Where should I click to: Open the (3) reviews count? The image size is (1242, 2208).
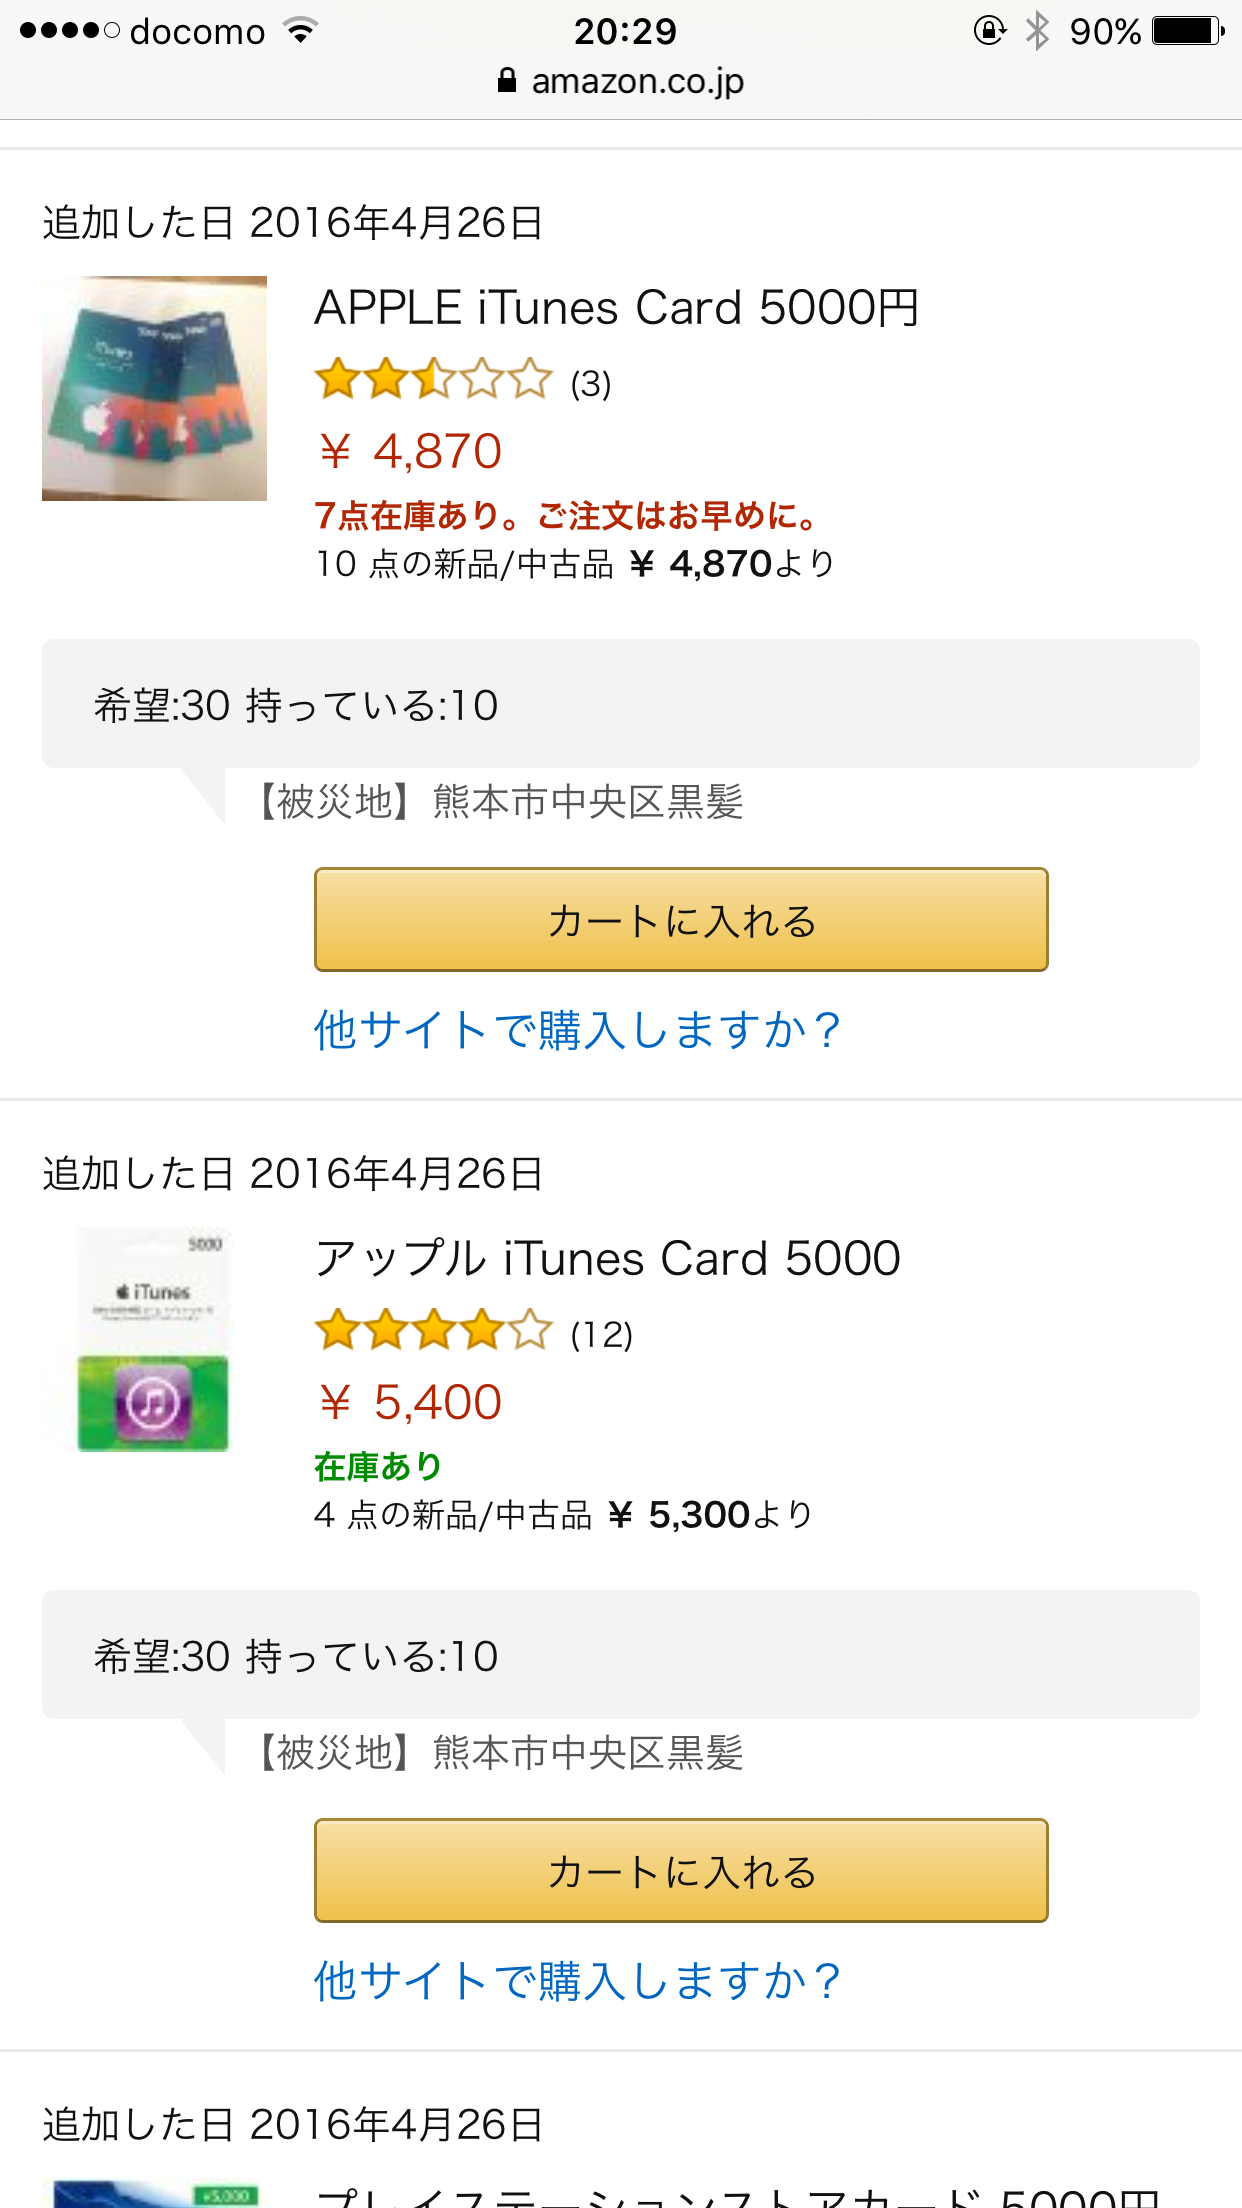point(590,383)
